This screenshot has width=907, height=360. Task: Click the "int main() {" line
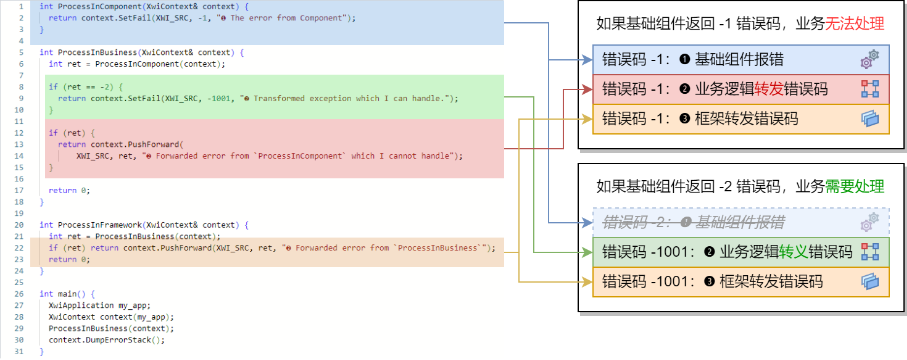coord(67,293)
